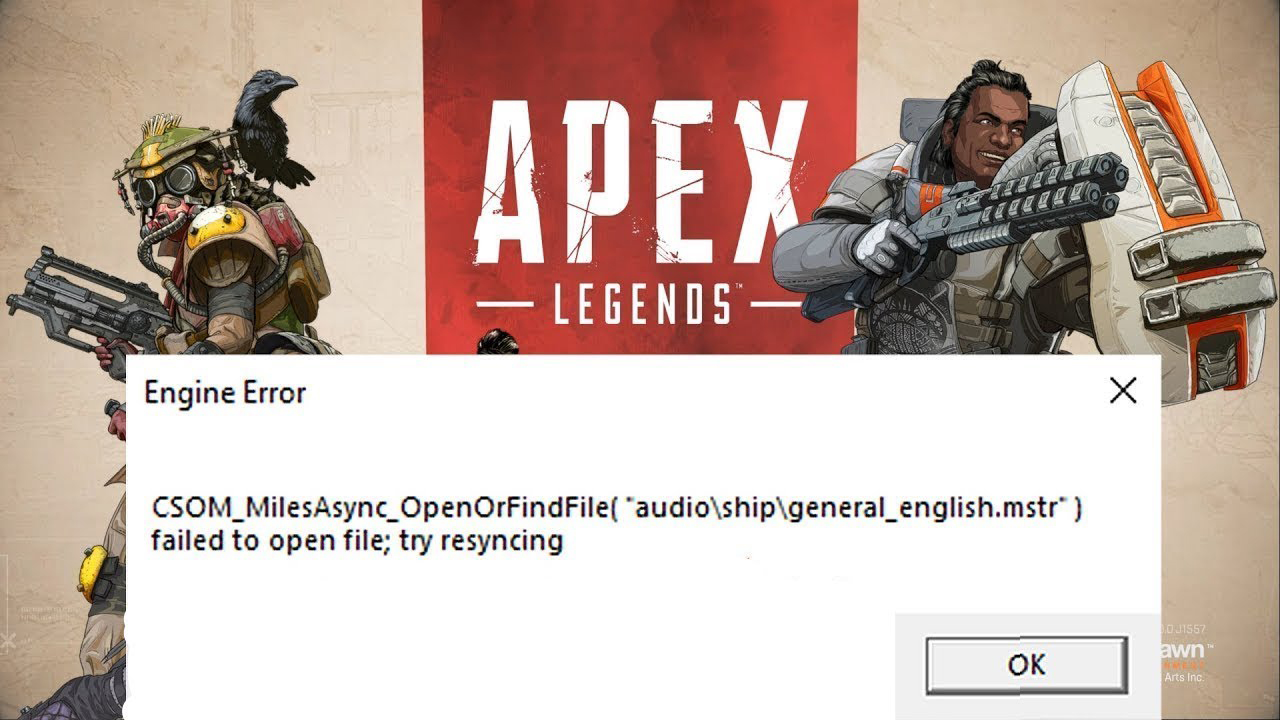Click the OK button in Engine Error dialog
The width and height of the screenshot is (1280, 720).
click(x=1026, y=664)
